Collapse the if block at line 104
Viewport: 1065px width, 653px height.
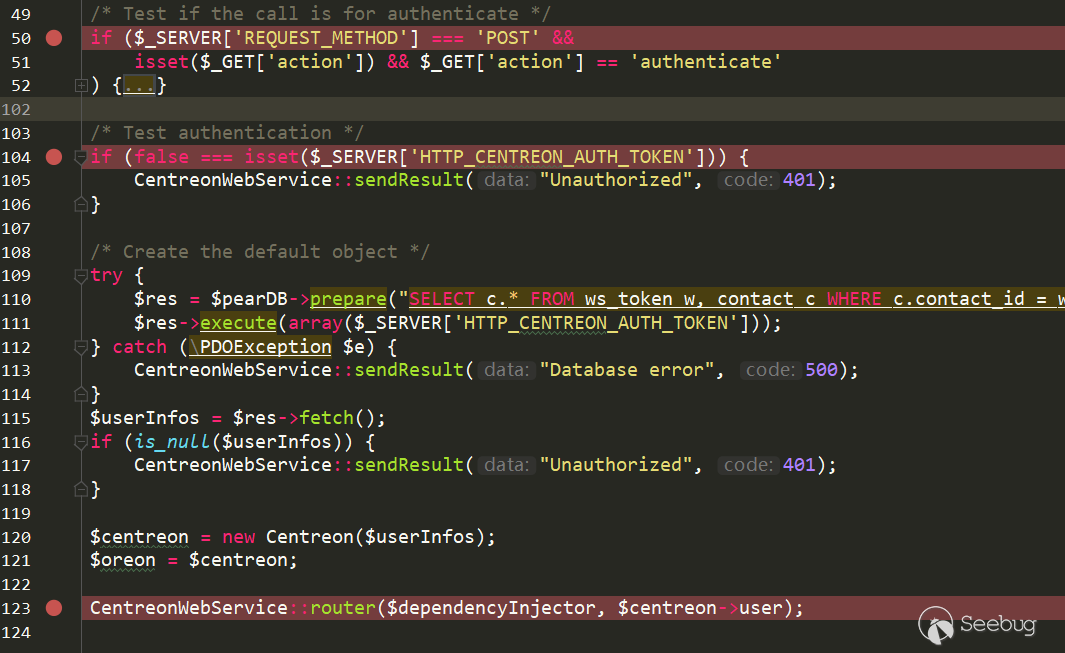(81, 157)
